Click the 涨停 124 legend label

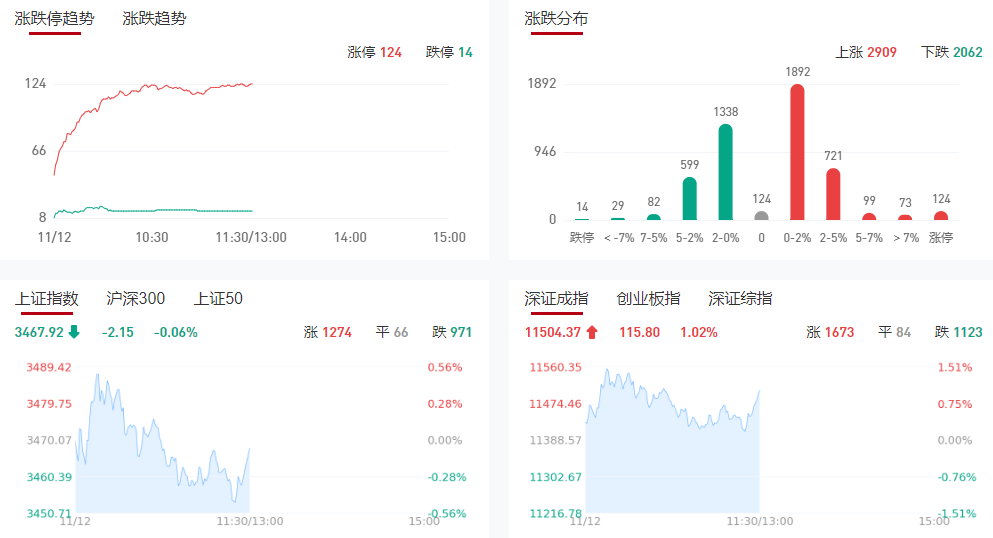tap(374, 52)
